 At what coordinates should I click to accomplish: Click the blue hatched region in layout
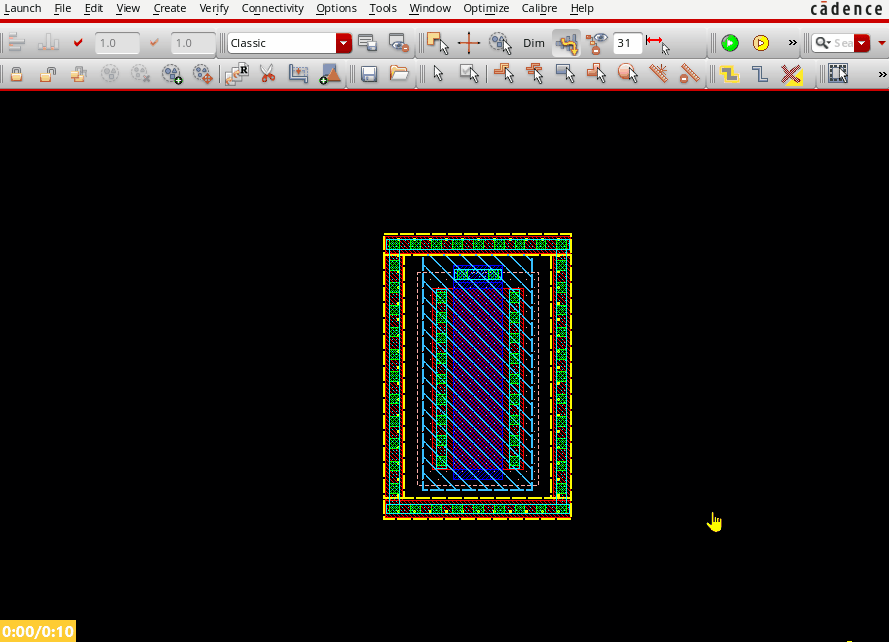point(478,380)
